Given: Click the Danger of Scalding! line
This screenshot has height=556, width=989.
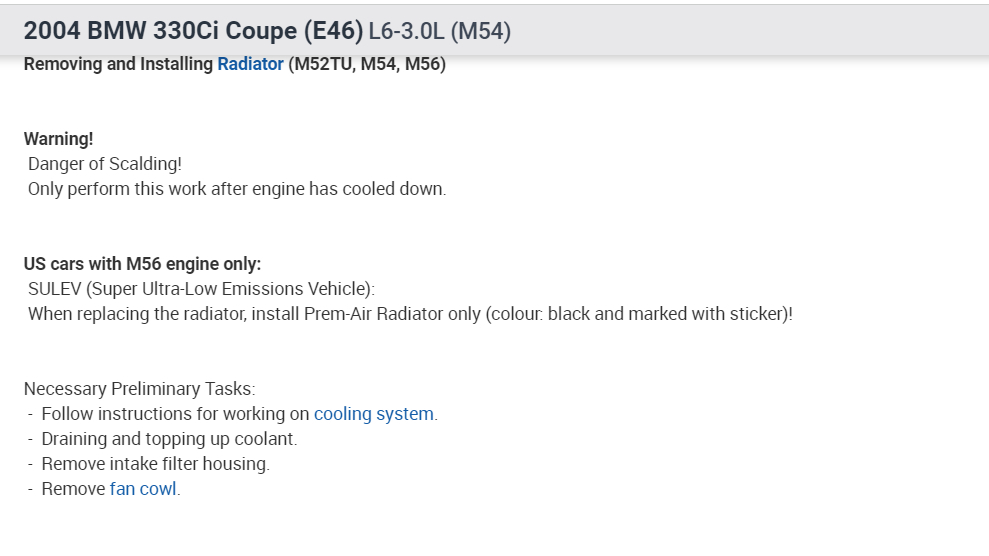Looking at the screenshot, I should pyautogui.click(x=105, y=164).
